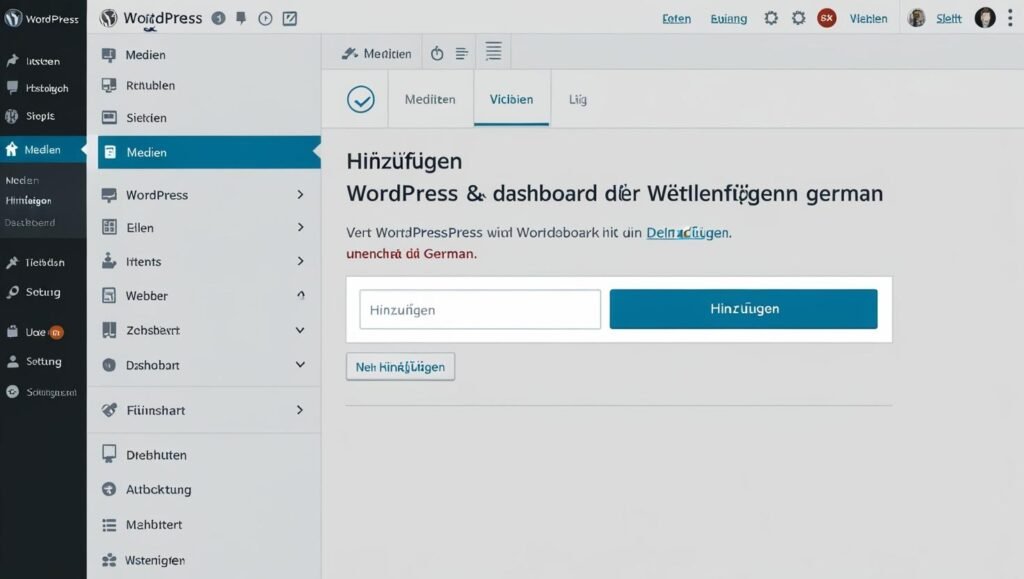
Task: Click the Wstenigfen group icon
Action: pos(109,560)
